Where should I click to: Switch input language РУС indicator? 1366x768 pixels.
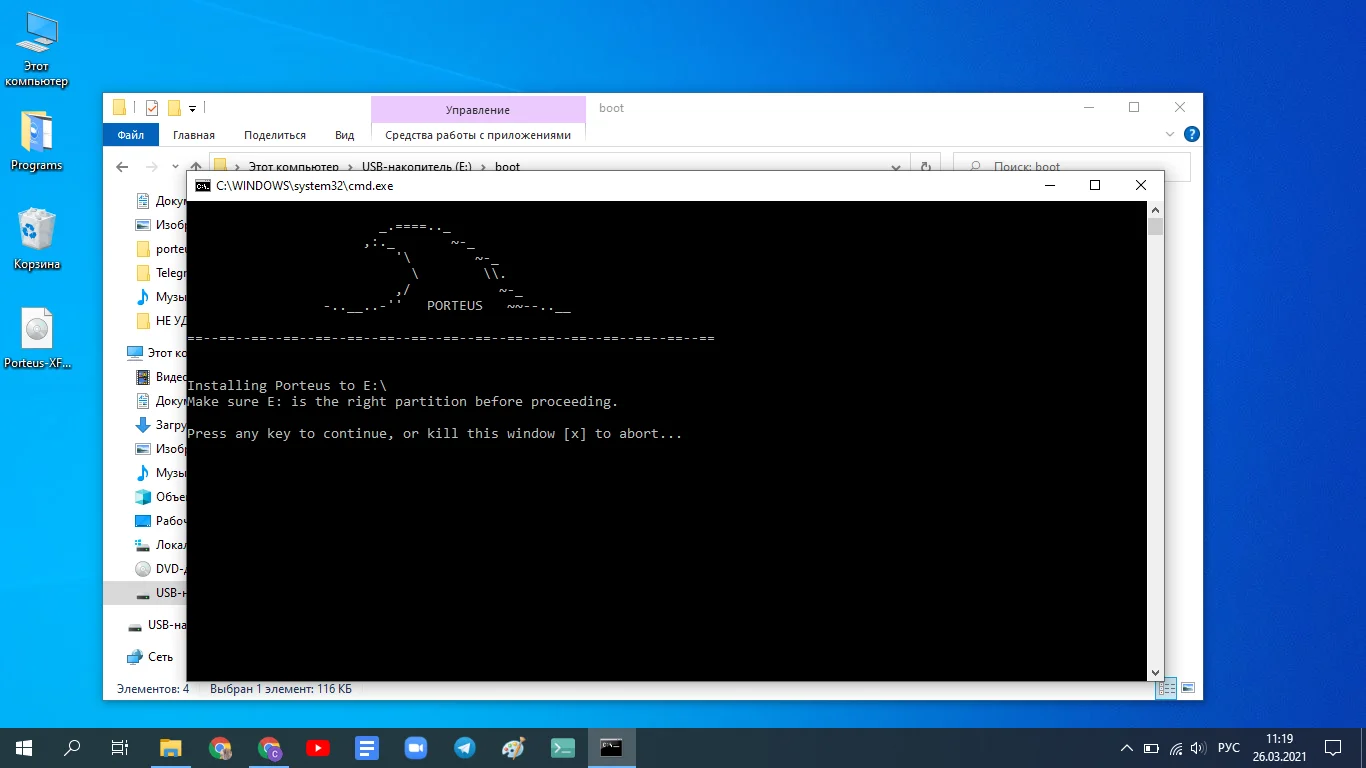1228,748
